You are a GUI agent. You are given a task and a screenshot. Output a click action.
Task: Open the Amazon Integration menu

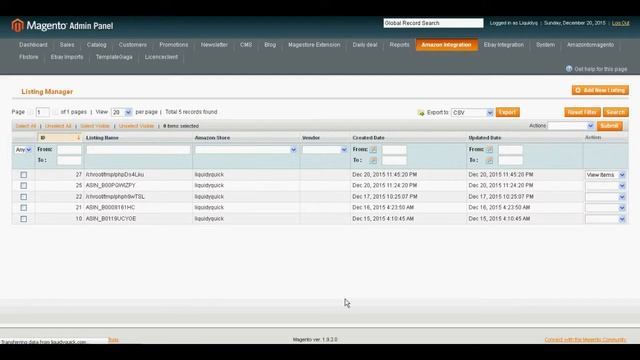447,45
